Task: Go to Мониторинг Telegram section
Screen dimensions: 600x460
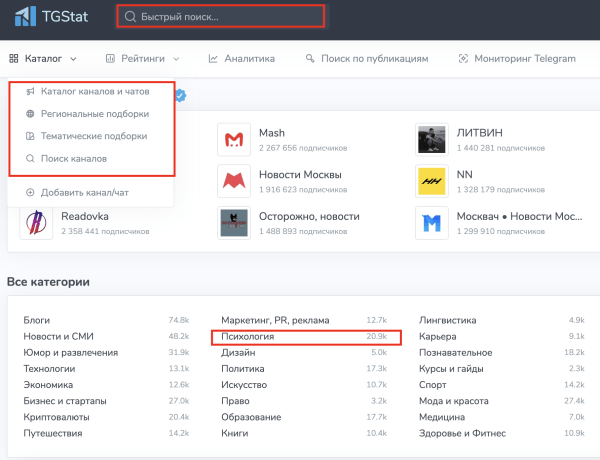Action: (x=517, y=59)
